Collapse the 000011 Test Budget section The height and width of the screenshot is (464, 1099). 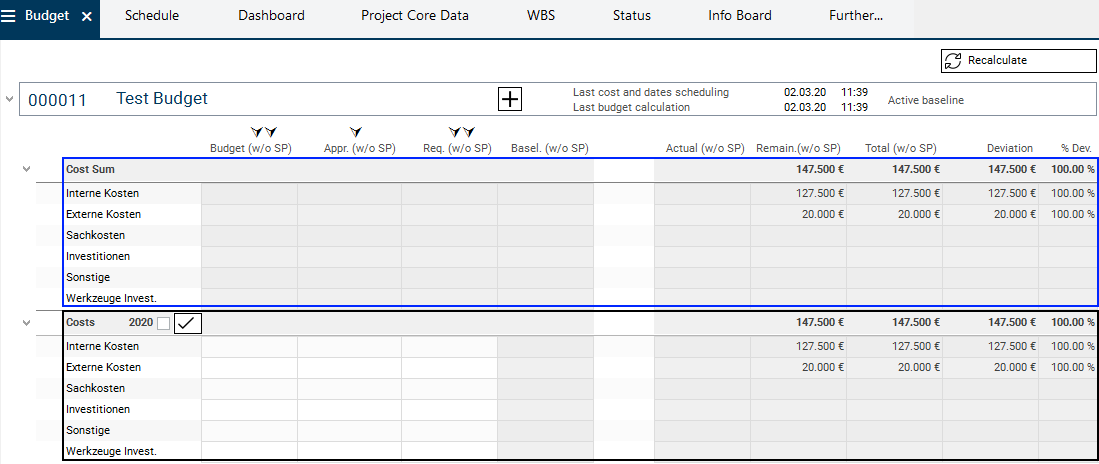click(x=10, y=99)
